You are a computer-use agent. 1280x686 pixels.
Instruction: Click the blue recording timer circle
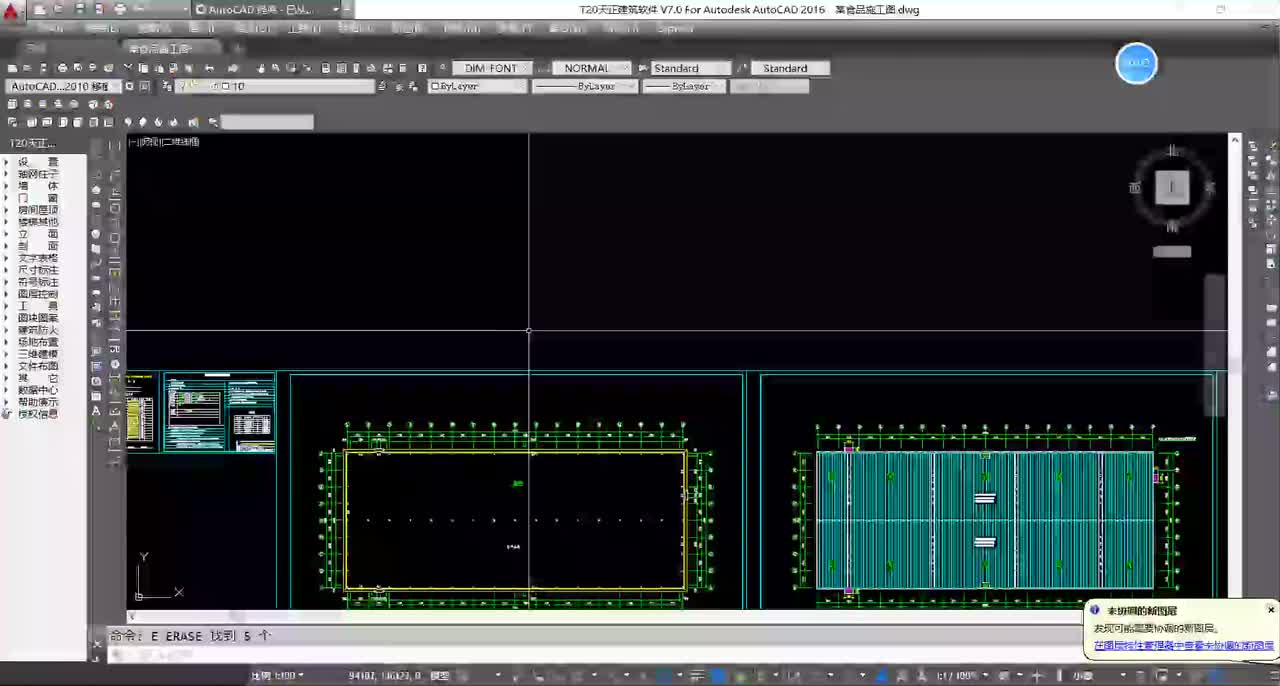(1136, 63)
